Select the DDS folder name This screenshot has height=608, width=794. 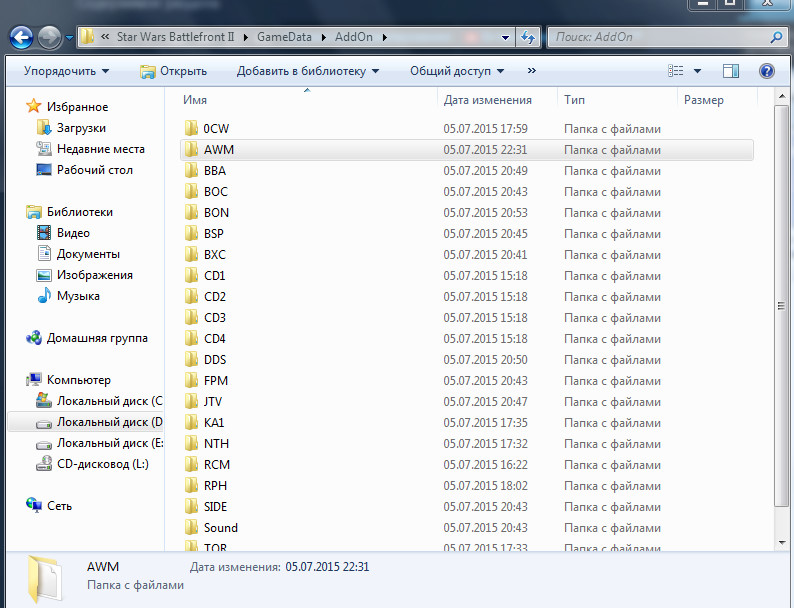point(215,359)
